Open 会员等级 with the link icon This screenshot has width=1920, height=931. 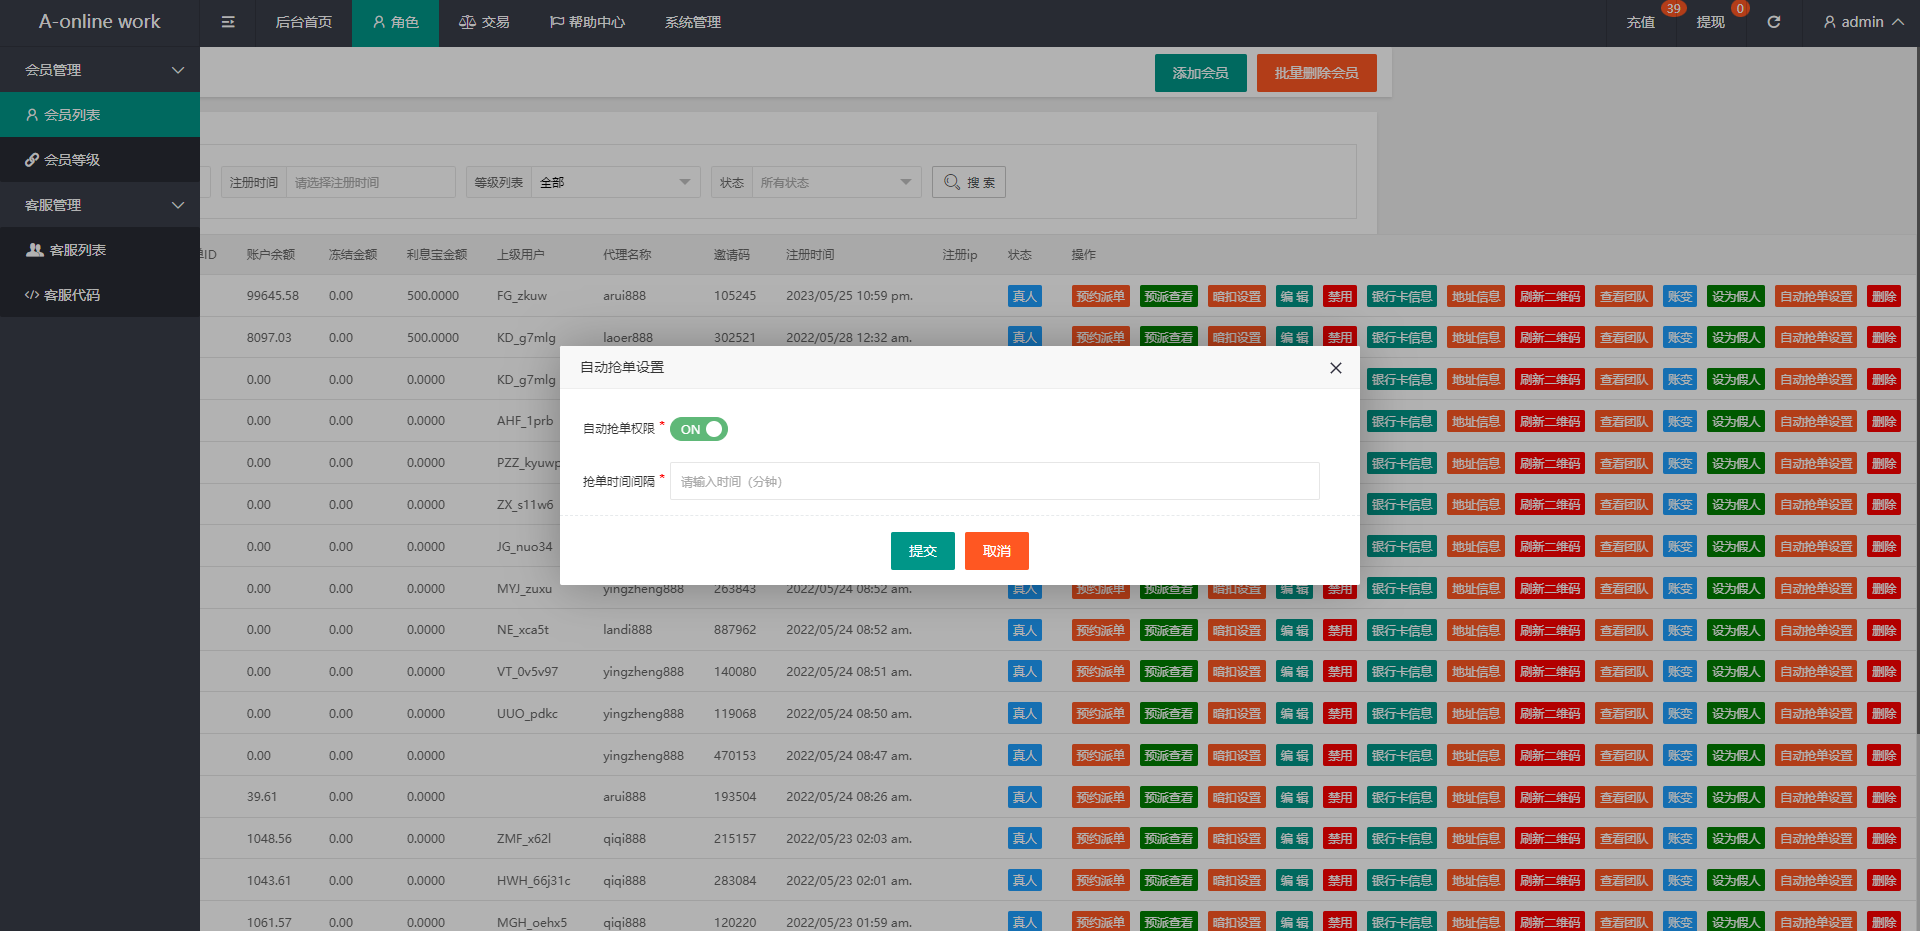click(x=100, y=160)
